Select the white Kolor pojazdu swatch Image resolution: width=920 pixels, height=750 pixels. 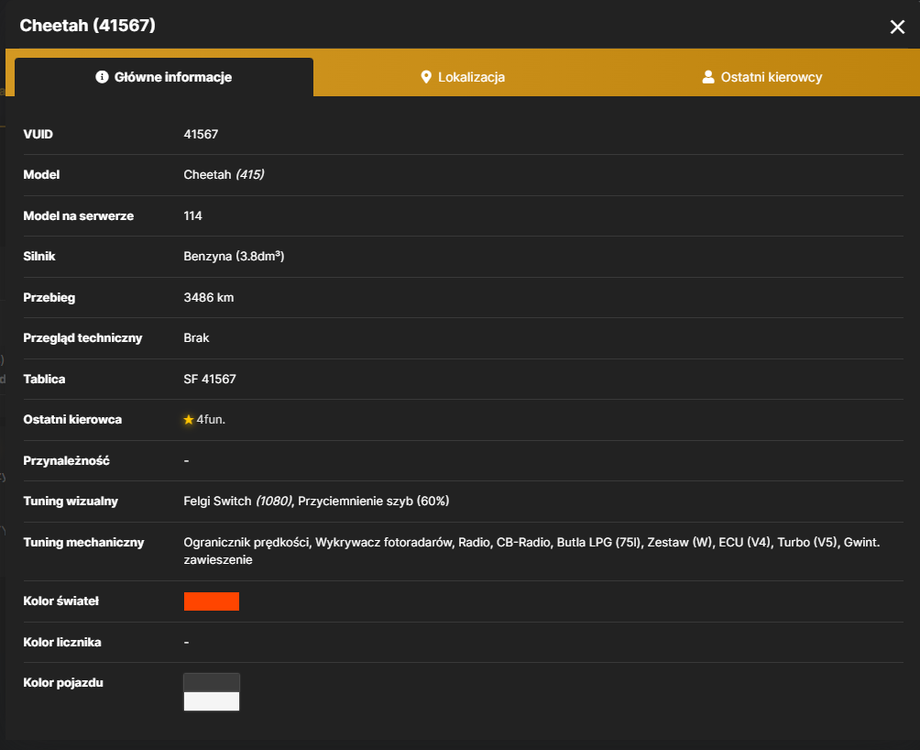click(x=211, y=701)
